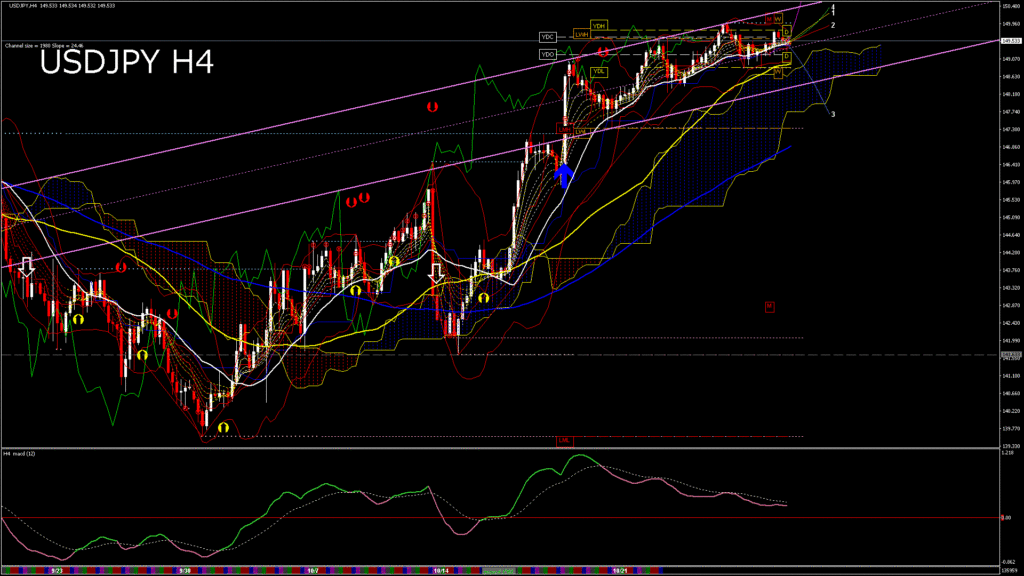The width and height of the screenshot is (1024, 576).
Task: Select the white down arrow near 10/14
Action: [x=436, y=271]
